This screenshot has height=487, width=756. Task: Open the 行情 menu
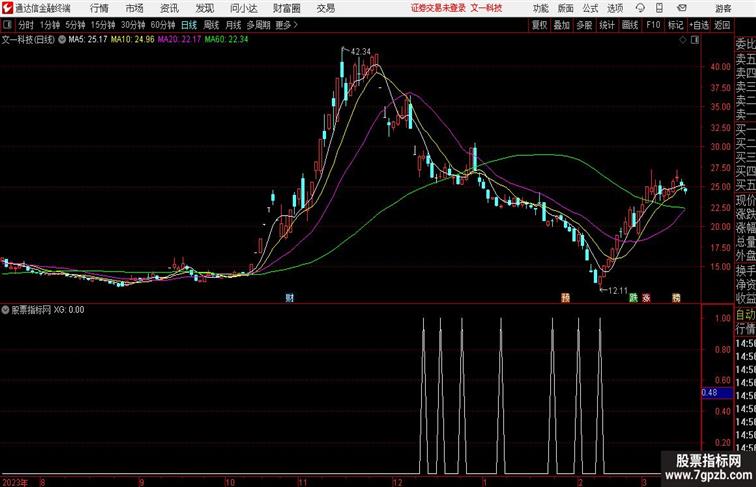point(99,8)
